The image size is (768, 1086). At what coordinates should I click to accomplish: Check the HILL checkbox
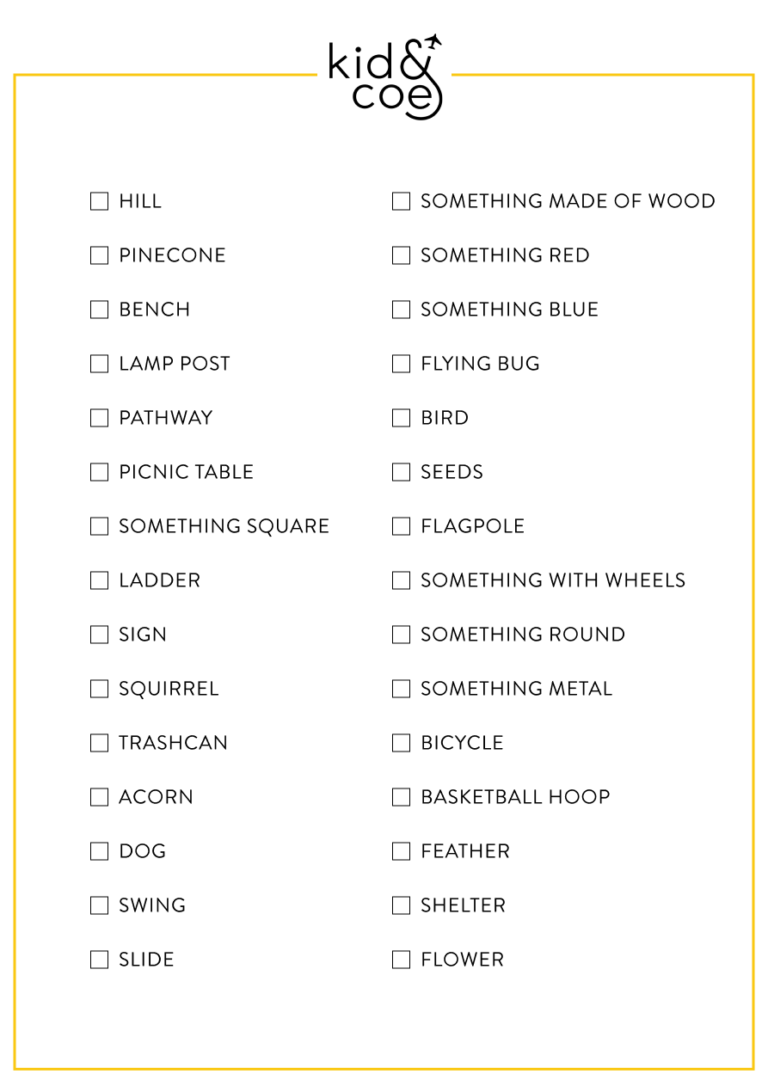pos(99,201)
